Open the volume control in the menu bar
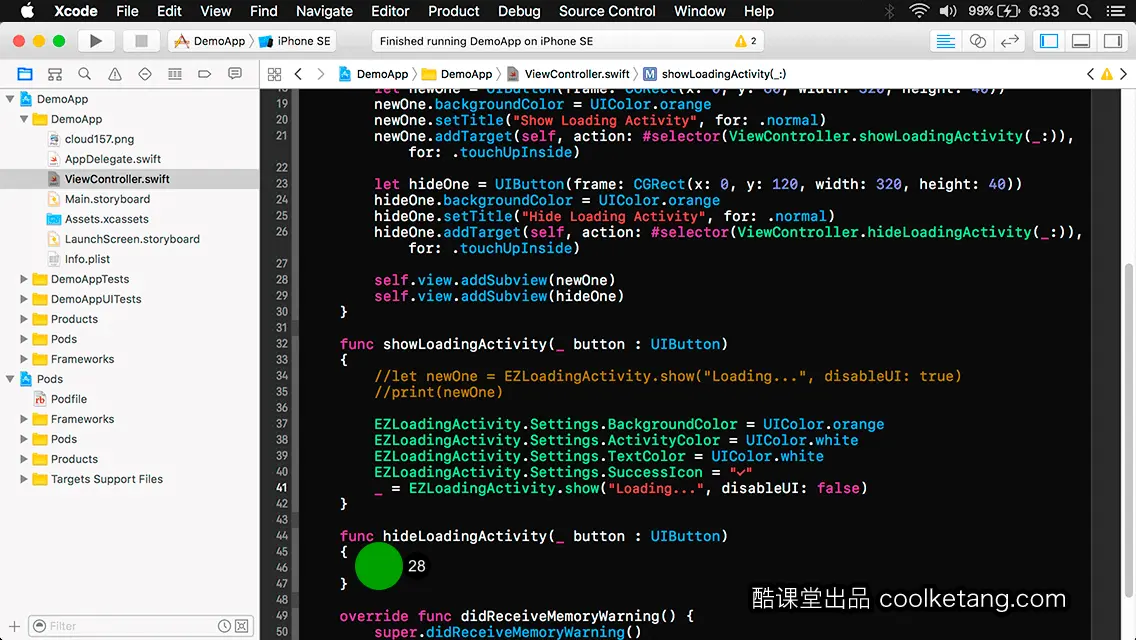This screenshot has width=1136, height=640. coord(948,11)
